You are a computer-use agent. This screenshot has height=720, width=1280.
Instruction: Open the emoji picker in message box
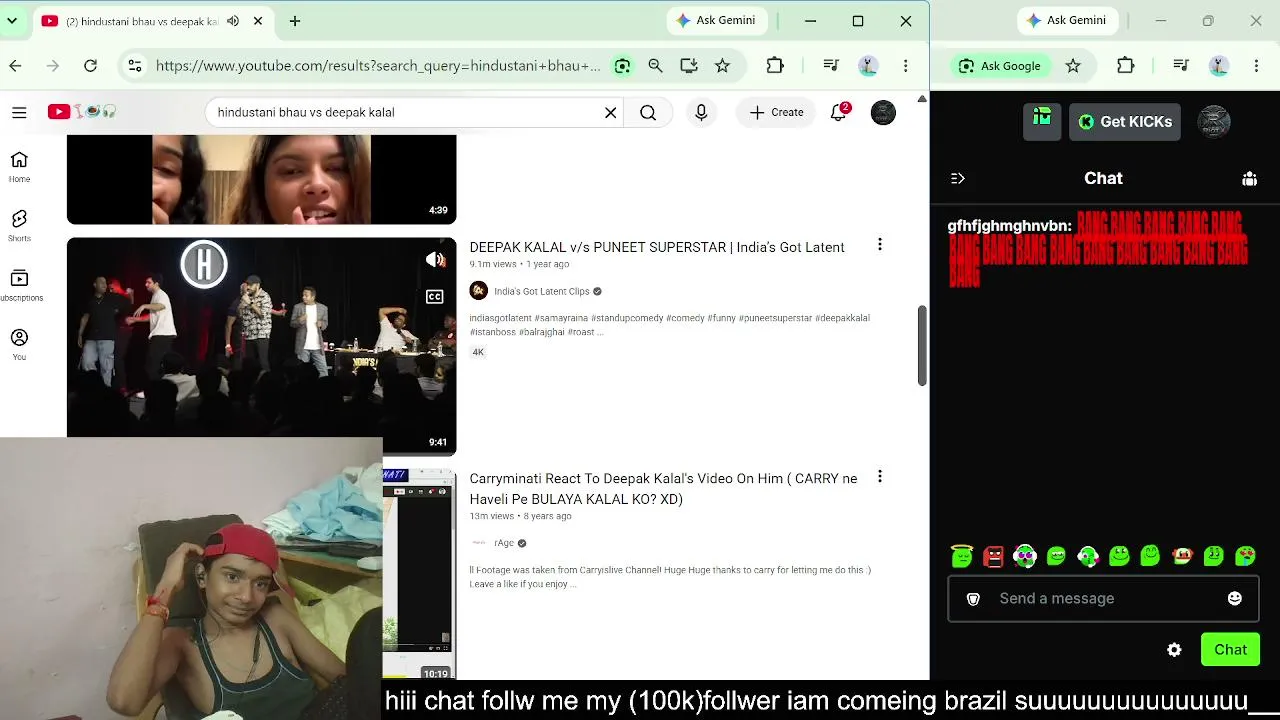(x=1235, y=598)
